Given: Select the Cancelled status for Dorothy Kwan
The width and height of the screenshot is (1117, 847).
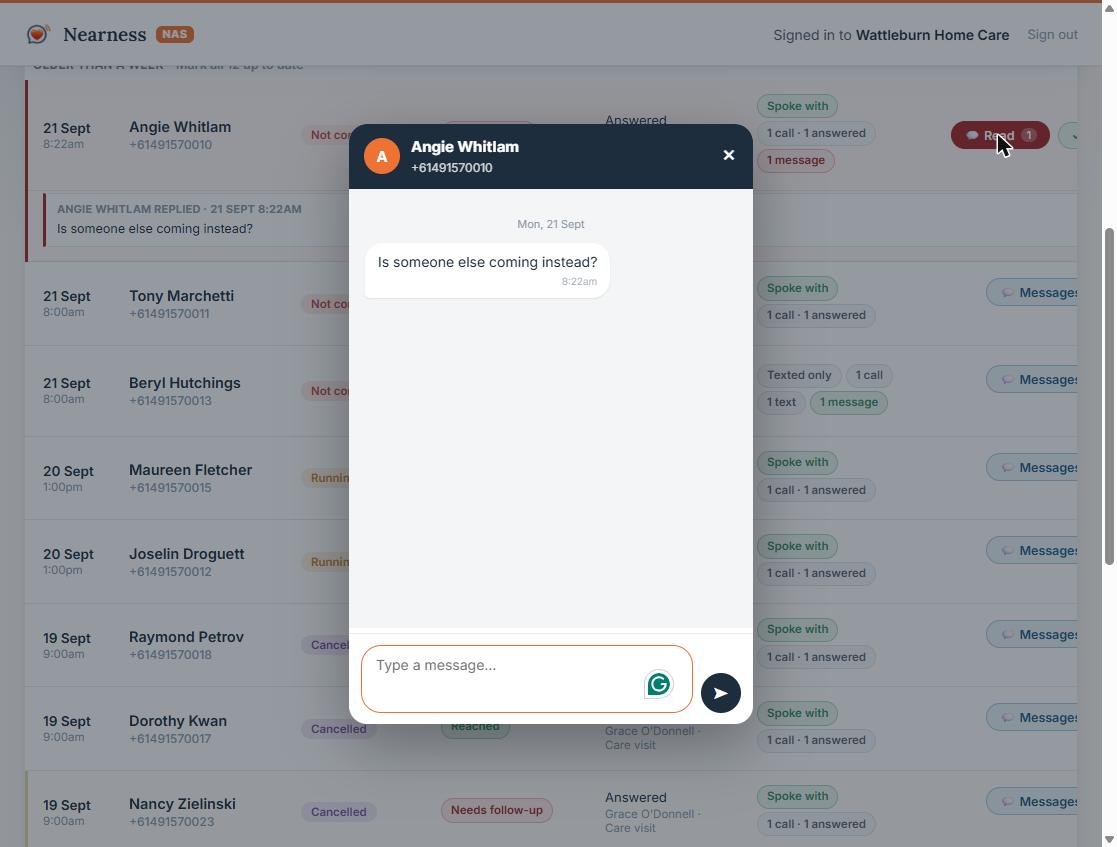Looking at the screenshot, I should [x=338, y=729].
